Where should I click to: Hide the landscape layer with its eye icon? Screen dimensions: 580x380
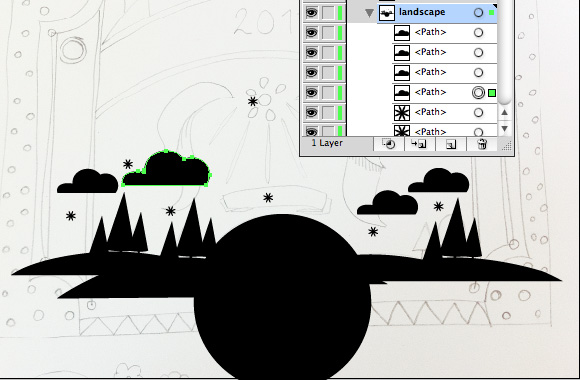click(311, 13)
